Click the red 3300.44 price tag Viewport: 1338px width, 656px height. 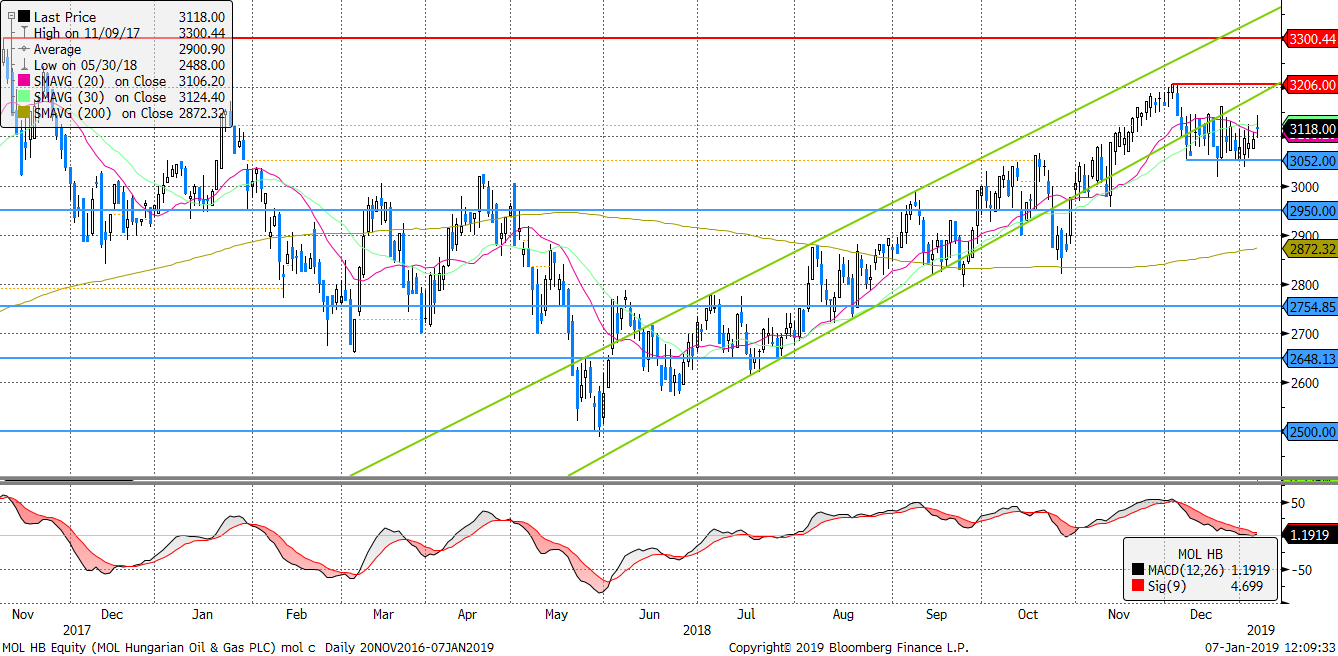pyautogui.click(x=1311, y=39)
